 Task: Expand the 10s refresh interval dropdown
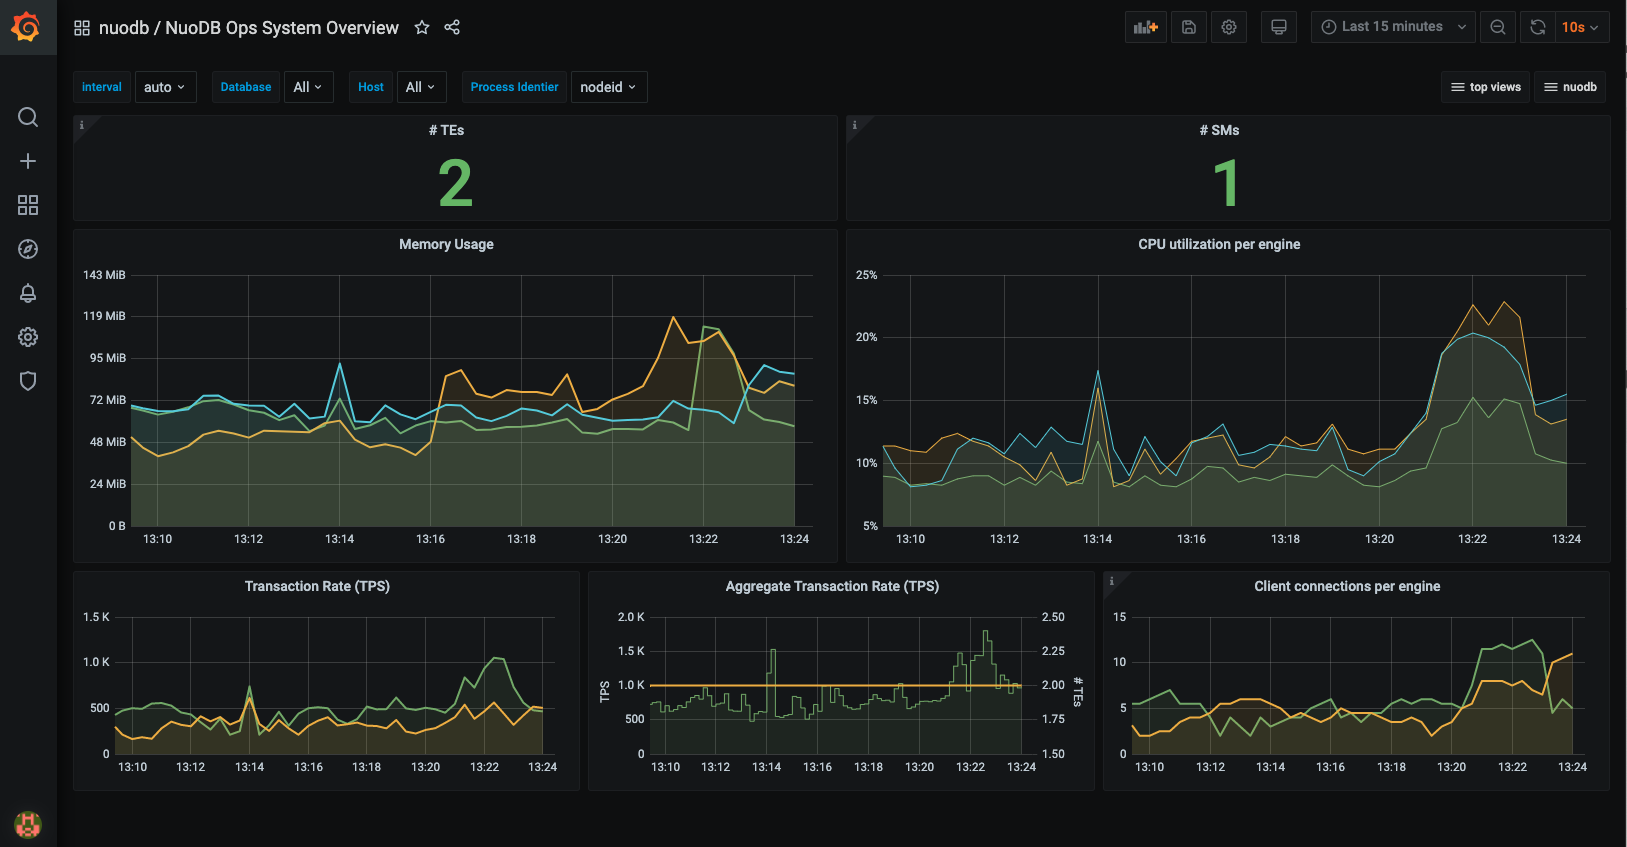click(1580, 27)
